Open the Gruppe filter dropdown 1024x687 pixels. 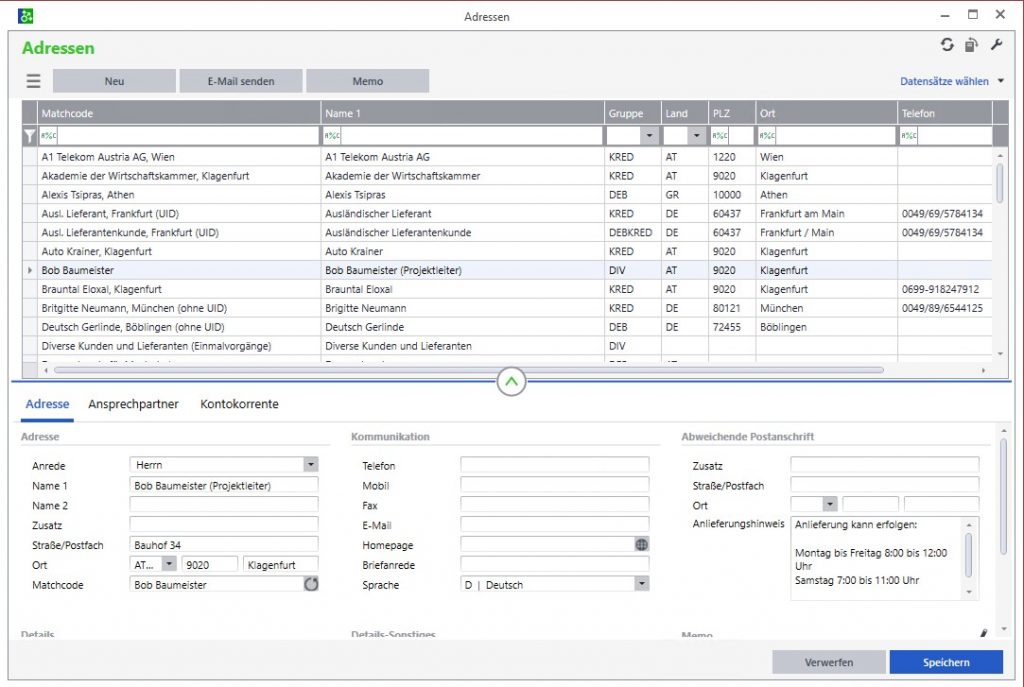click(649, 136)
